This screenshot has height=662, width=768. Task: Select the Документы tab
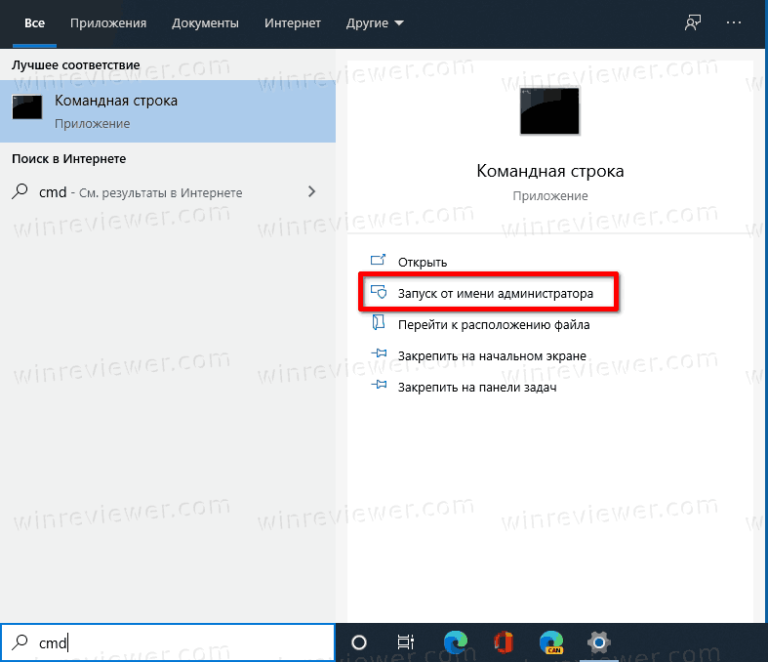[205, 23]
